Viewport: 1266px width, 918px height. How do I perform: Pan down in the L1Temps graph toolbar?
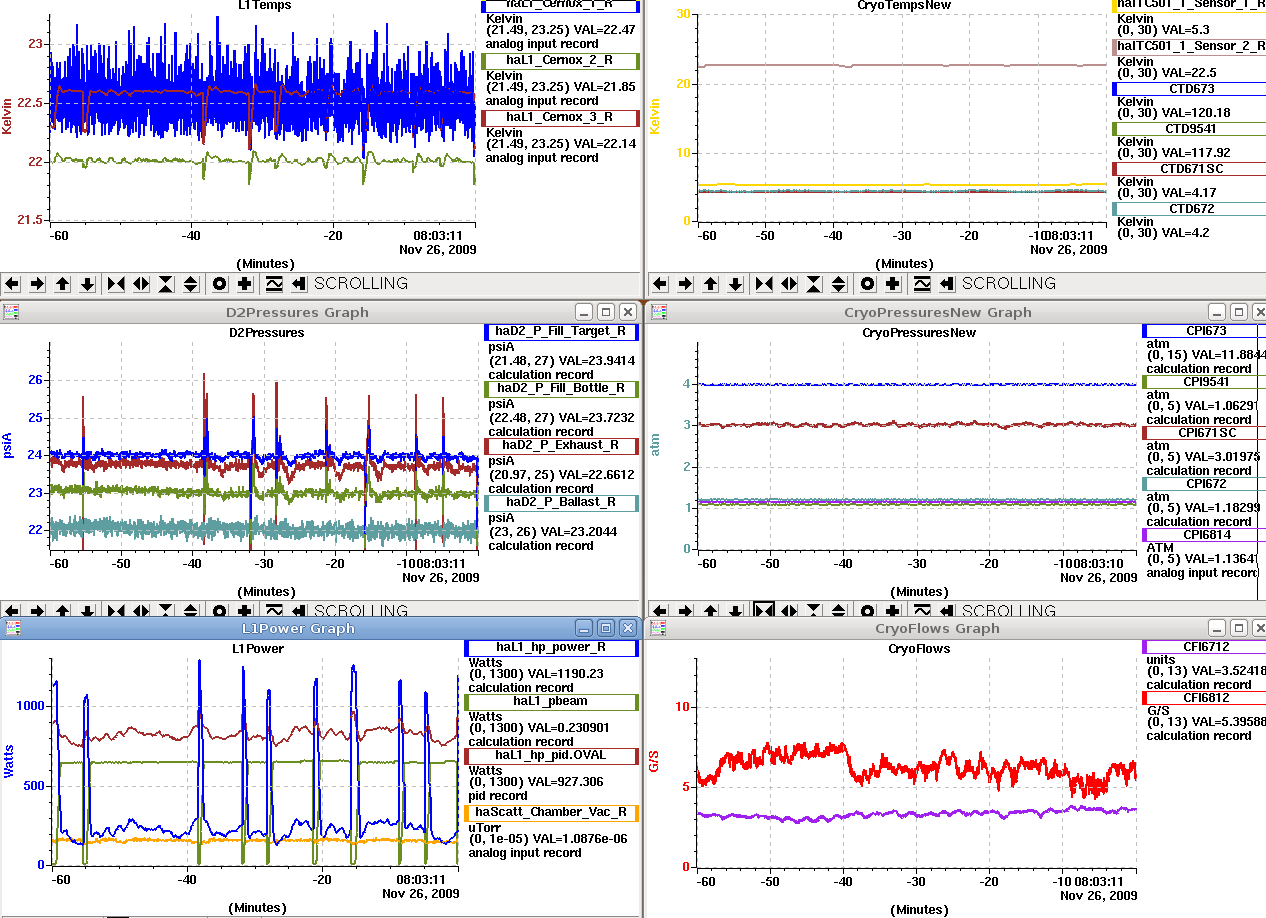[x=88, y=284]
